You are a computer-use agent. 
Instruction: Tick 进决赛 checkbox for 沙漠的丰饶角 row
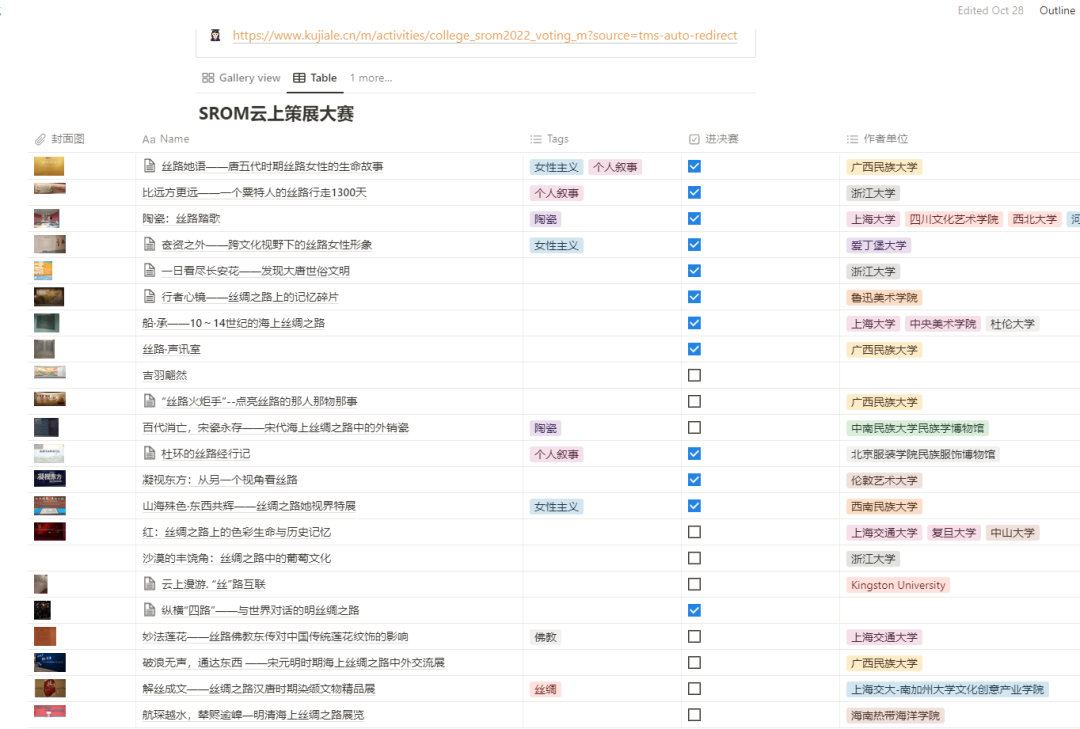pyautogui.click(x=694, y=558)
